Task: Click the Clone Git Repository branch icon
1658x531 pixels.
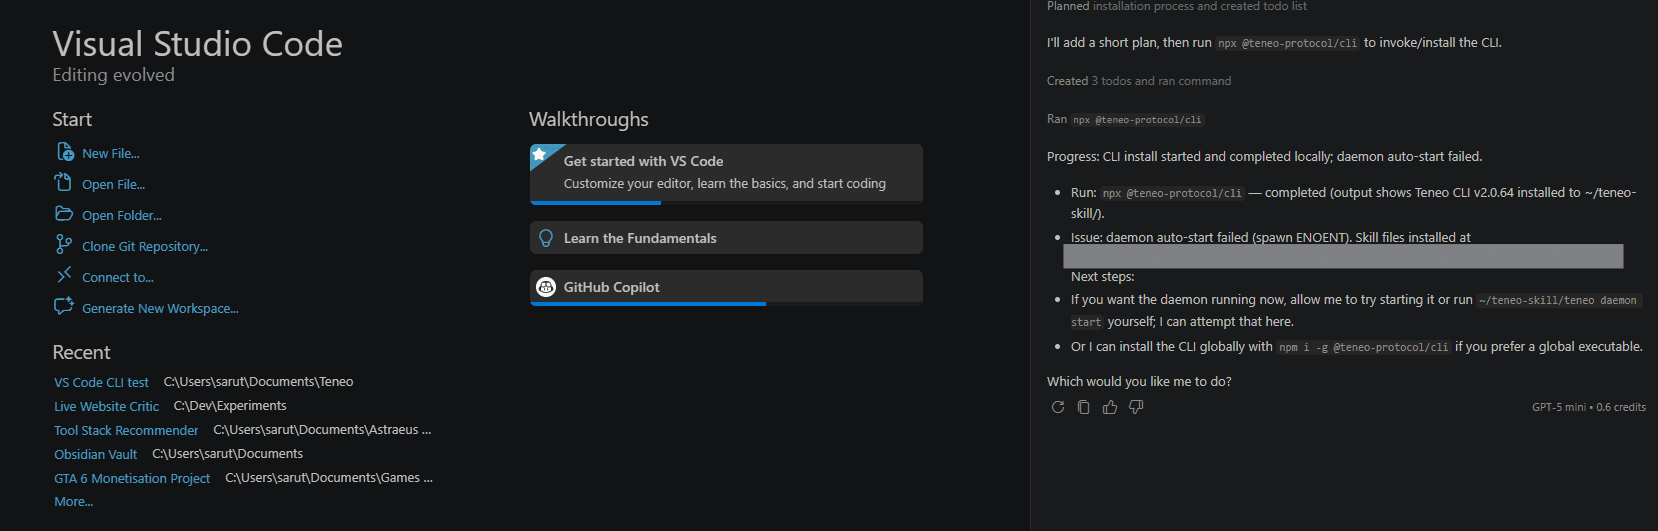Action: click(64, 244)
